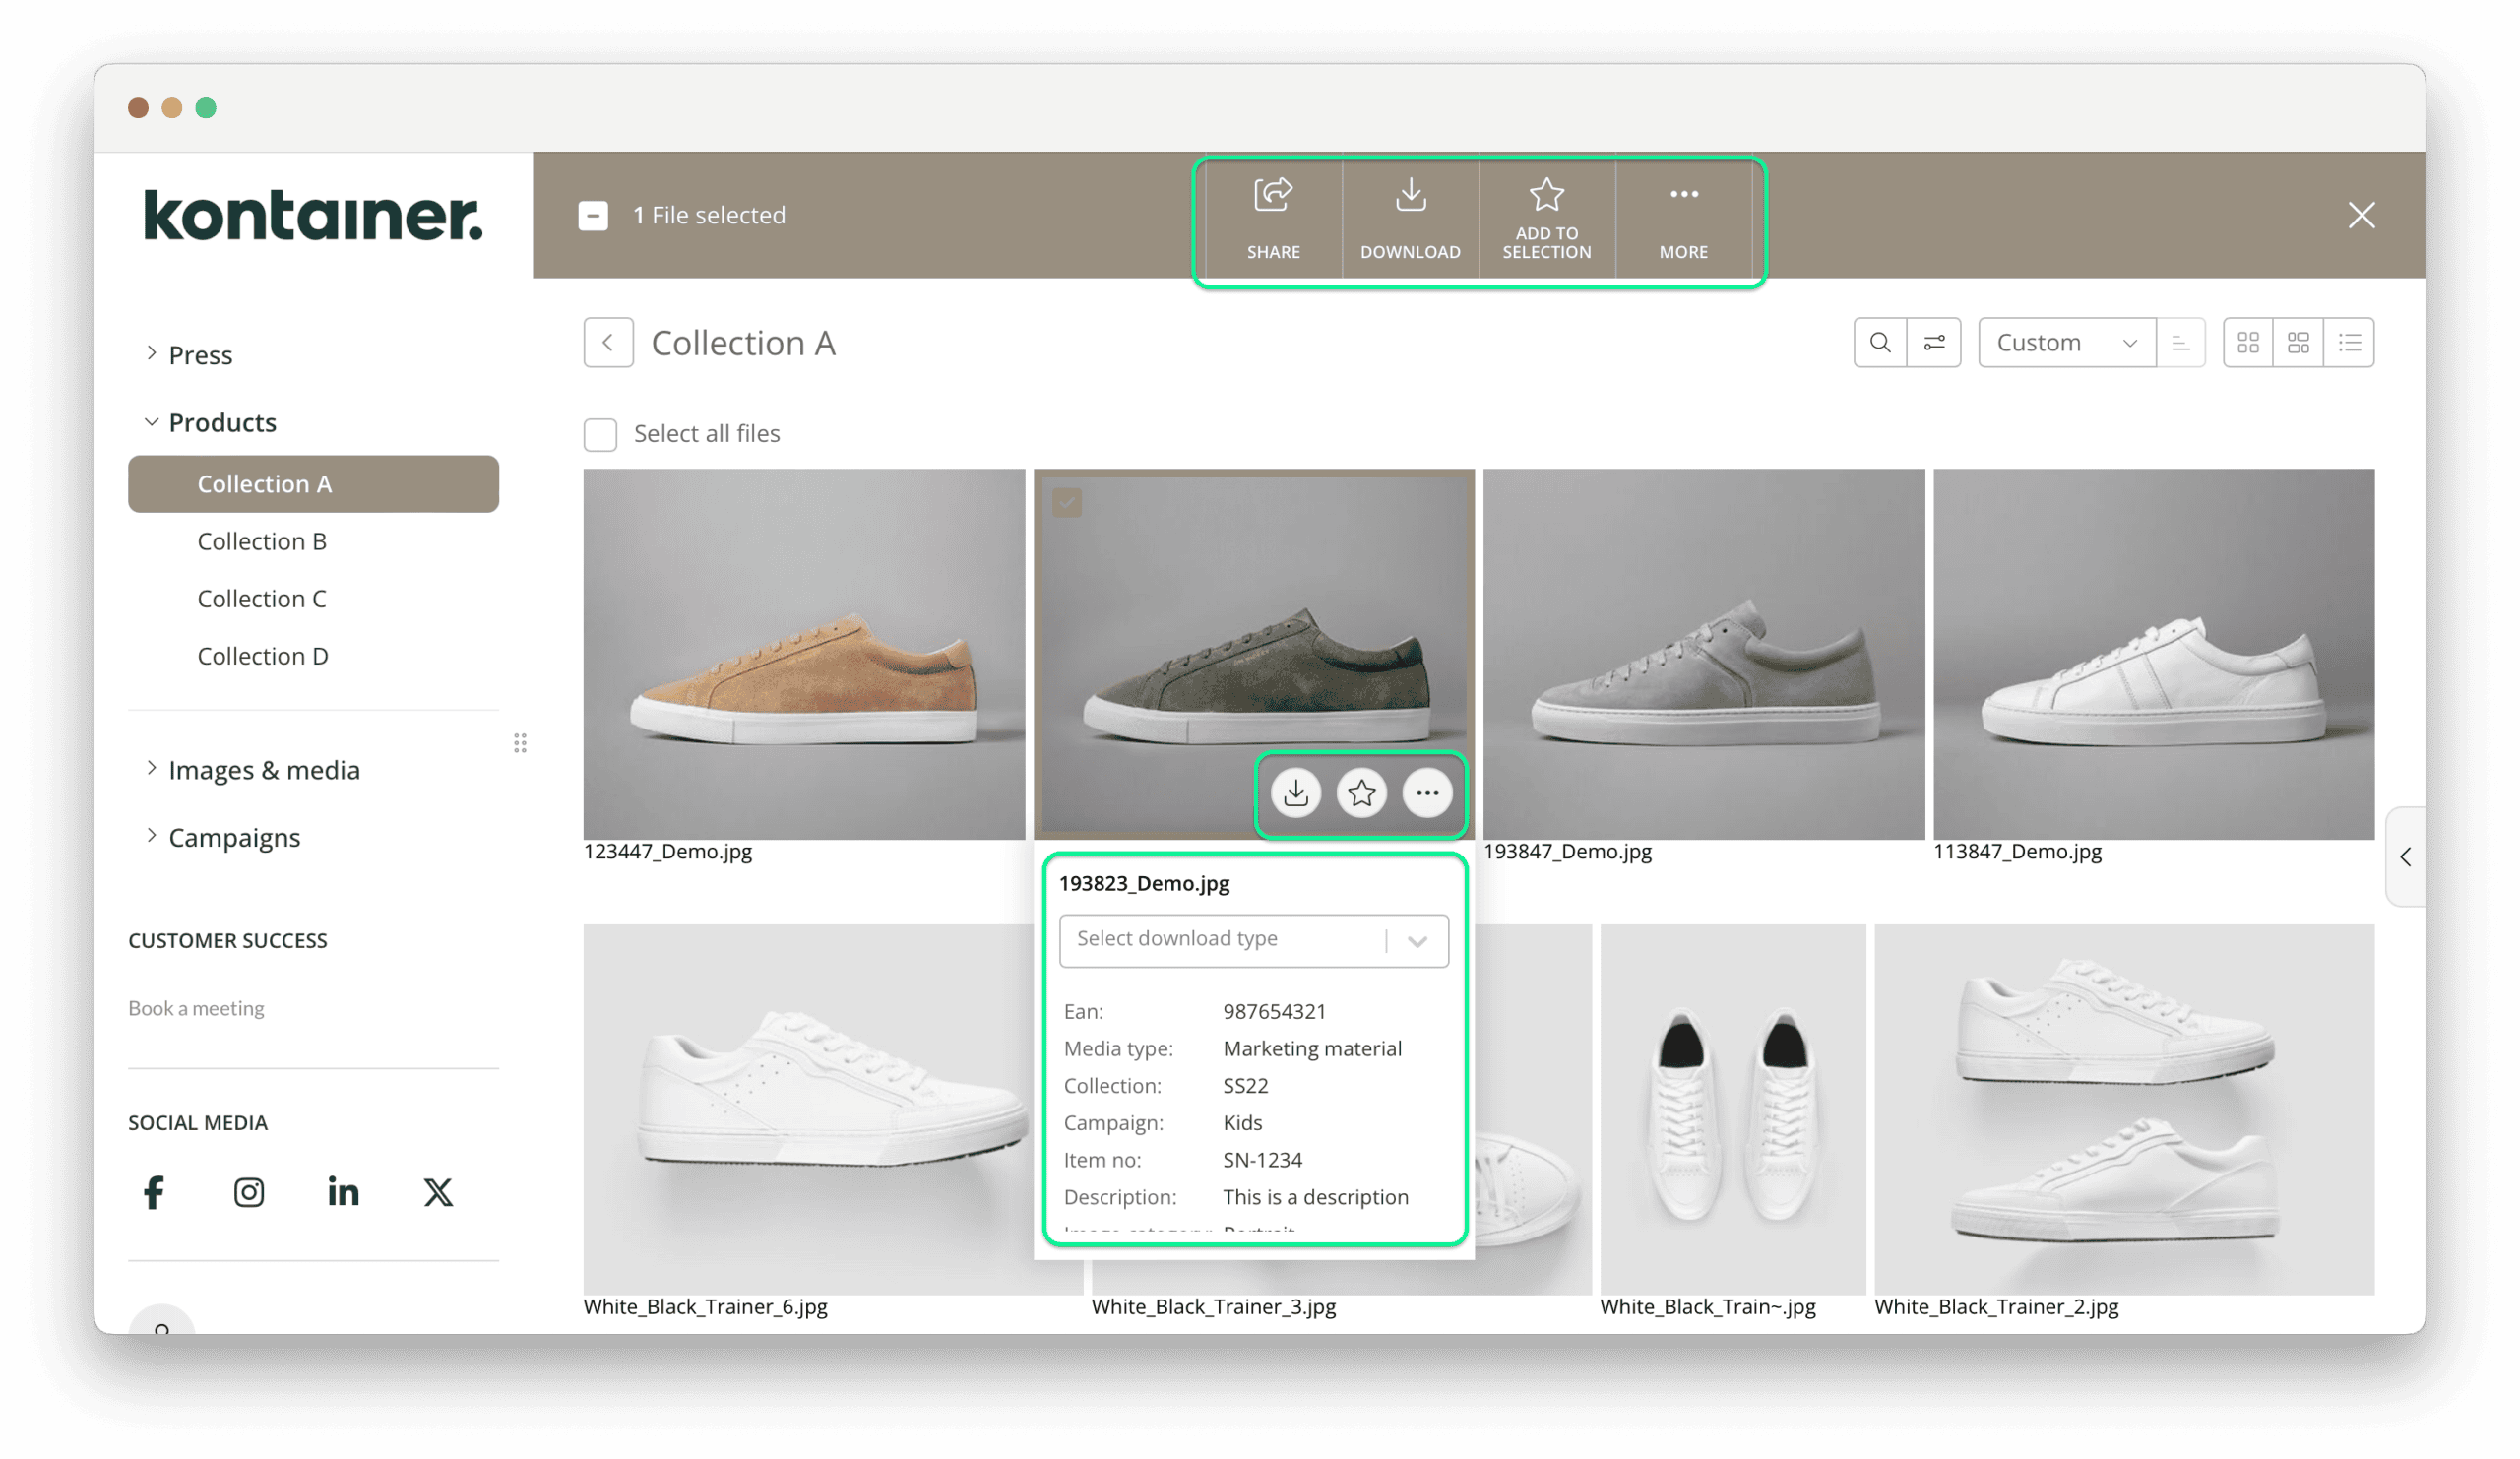
Task: Click the sidebar resize grip dots
Action: [x=520, y=742]
